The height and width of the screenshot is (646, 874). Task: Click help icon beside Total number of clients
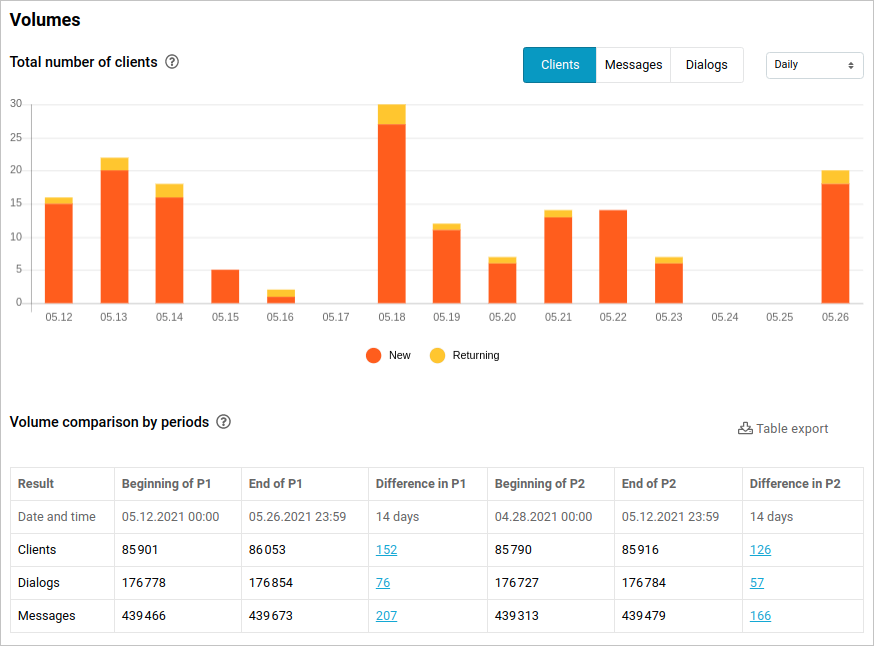tap(172, 62)
